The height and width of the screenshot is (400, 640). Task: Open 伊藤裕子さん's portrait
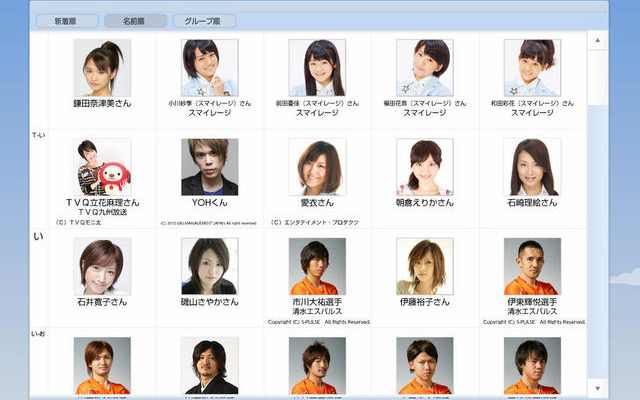(x=425, y=267)
